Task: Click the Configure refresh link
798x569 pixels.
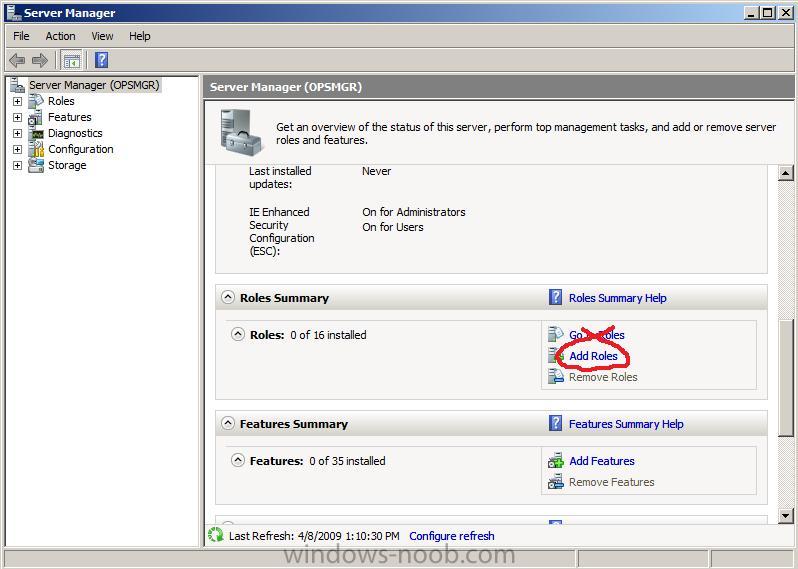Action: point(451,536)
